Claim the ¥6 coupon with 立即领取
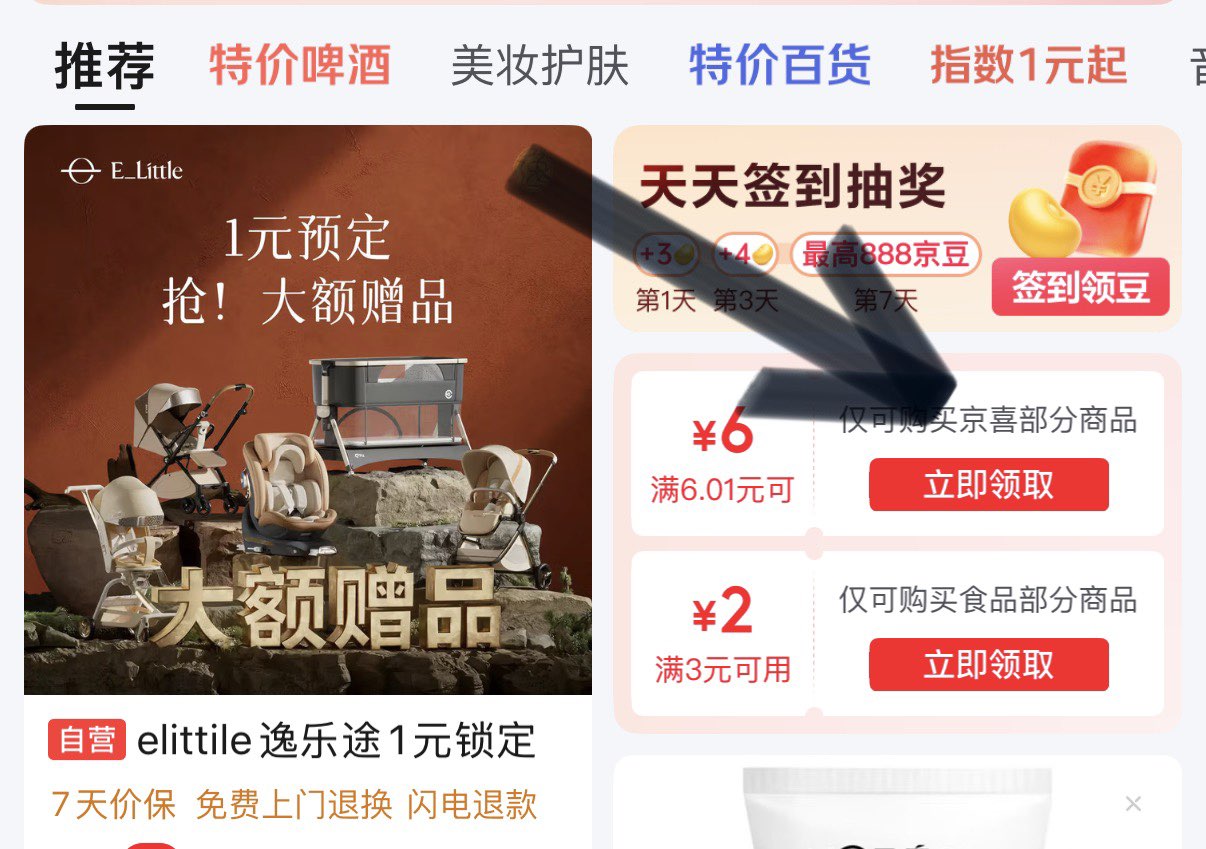The width and height of the screenshot is (1206, 849). pyautogui.click(x=989, y=484)
